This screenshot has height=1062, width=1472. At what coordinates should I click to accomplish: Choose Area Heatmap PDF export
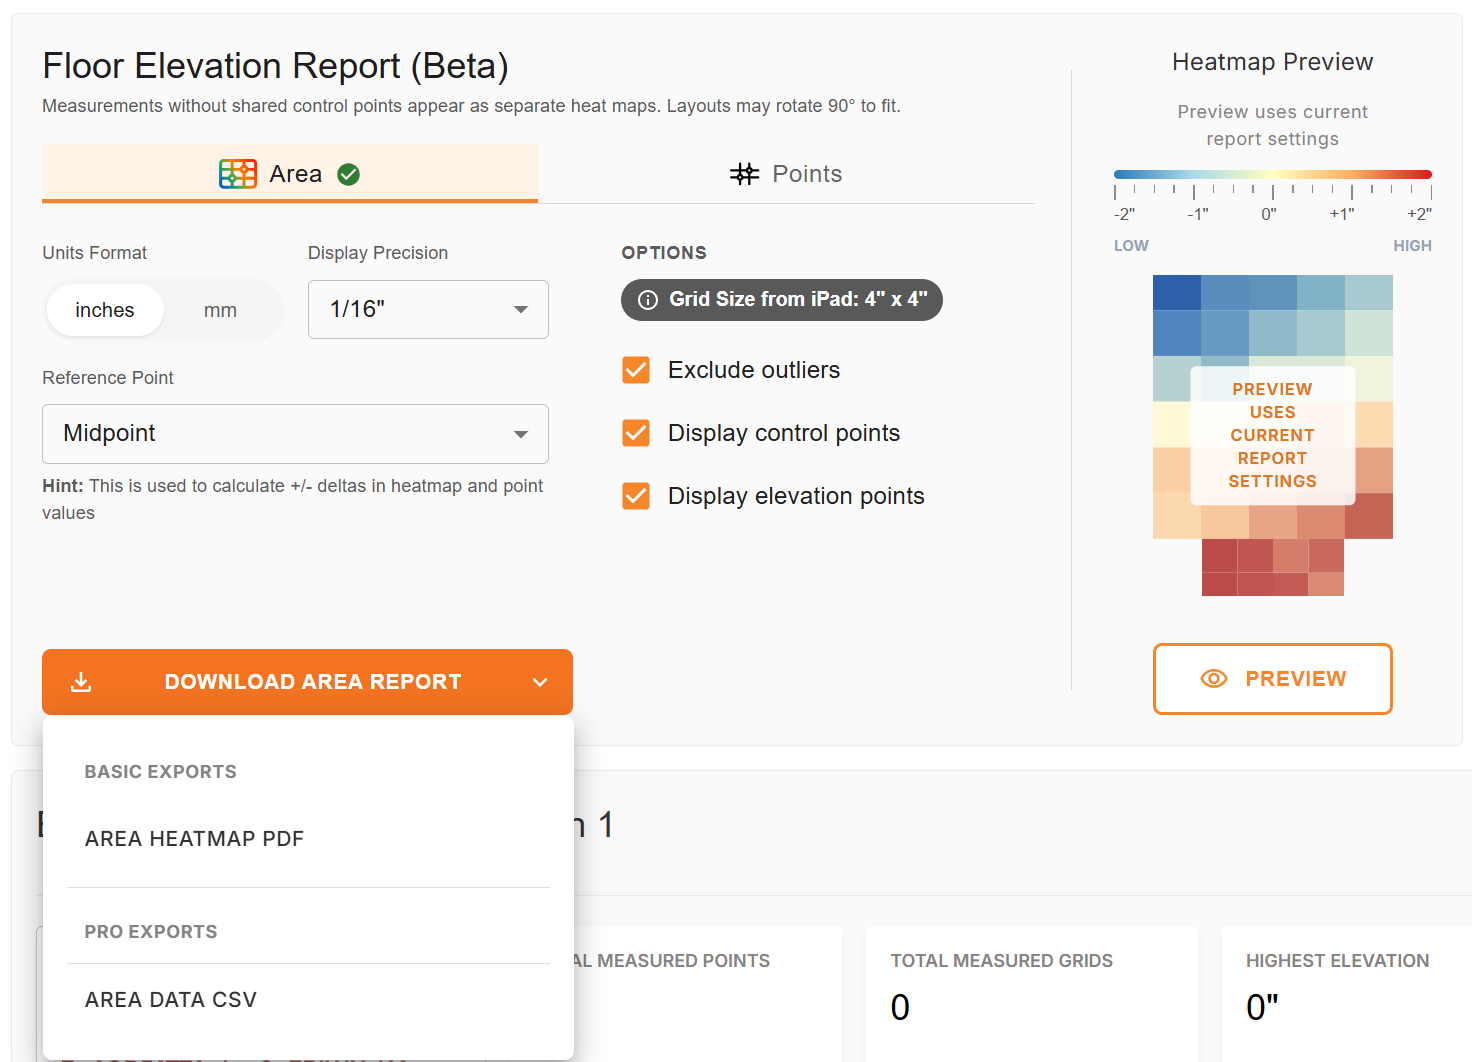[x=308, y=839]
